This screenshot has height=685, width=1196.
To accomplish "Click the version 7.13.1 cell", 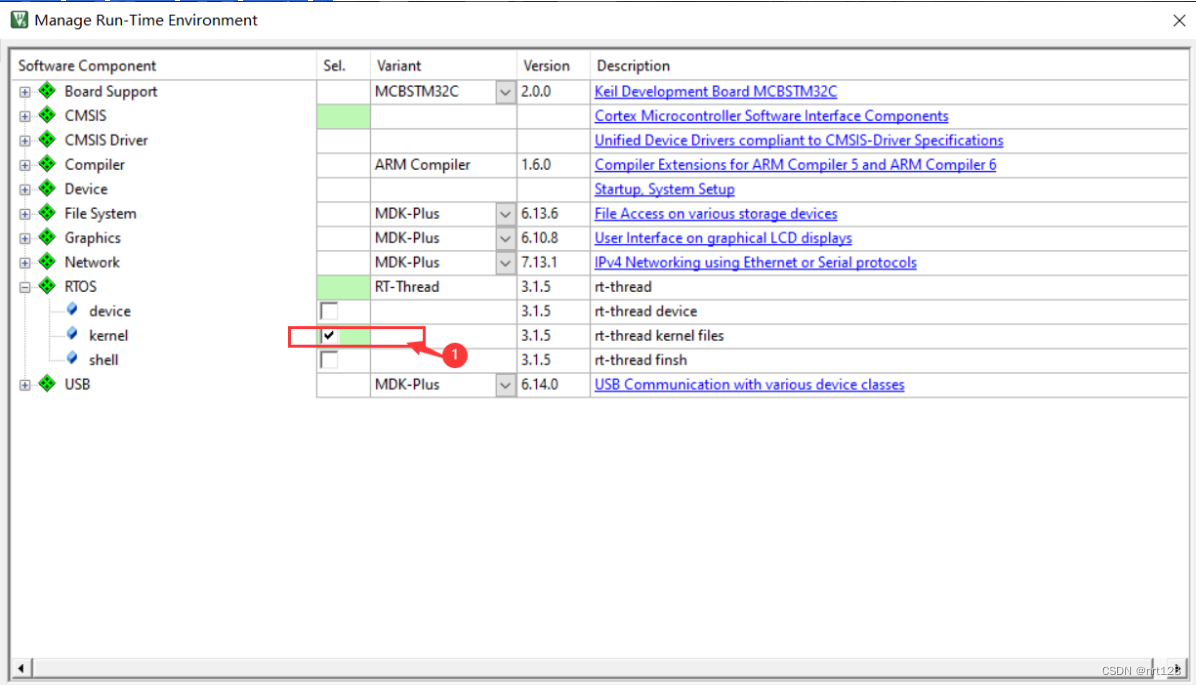I will pyautogui.click(x=553, y=262).
